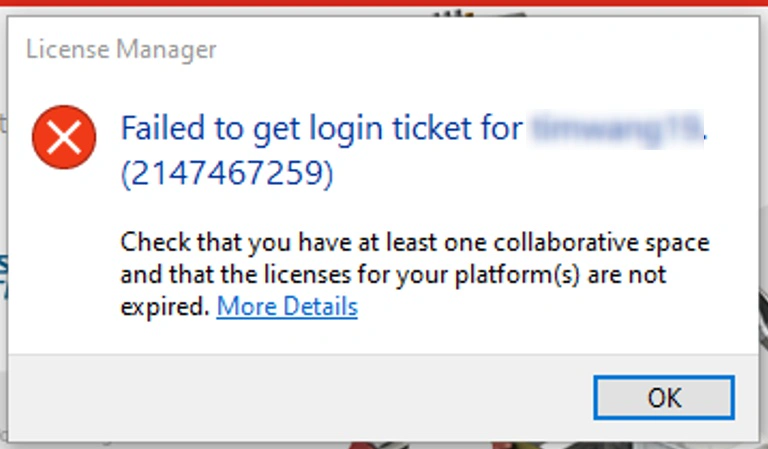This screenshot has width=768, height=449.
Task: Click the gray footer left of OK
Action: pos(300,396)
